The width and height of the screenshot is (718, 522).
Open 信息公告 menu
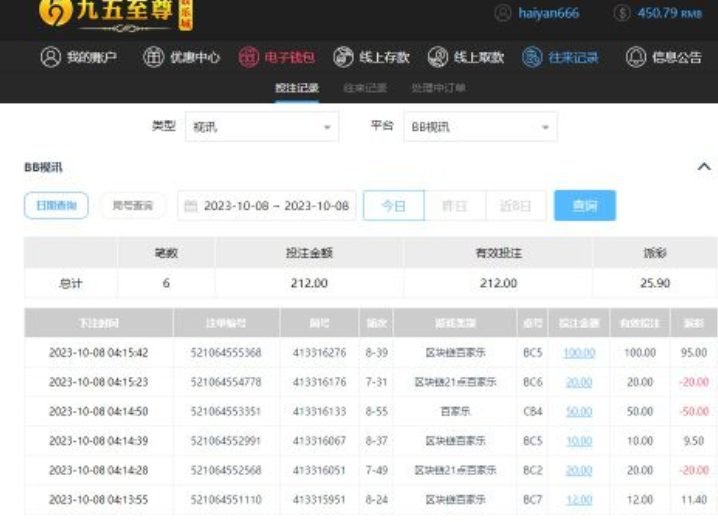[664, 57]
